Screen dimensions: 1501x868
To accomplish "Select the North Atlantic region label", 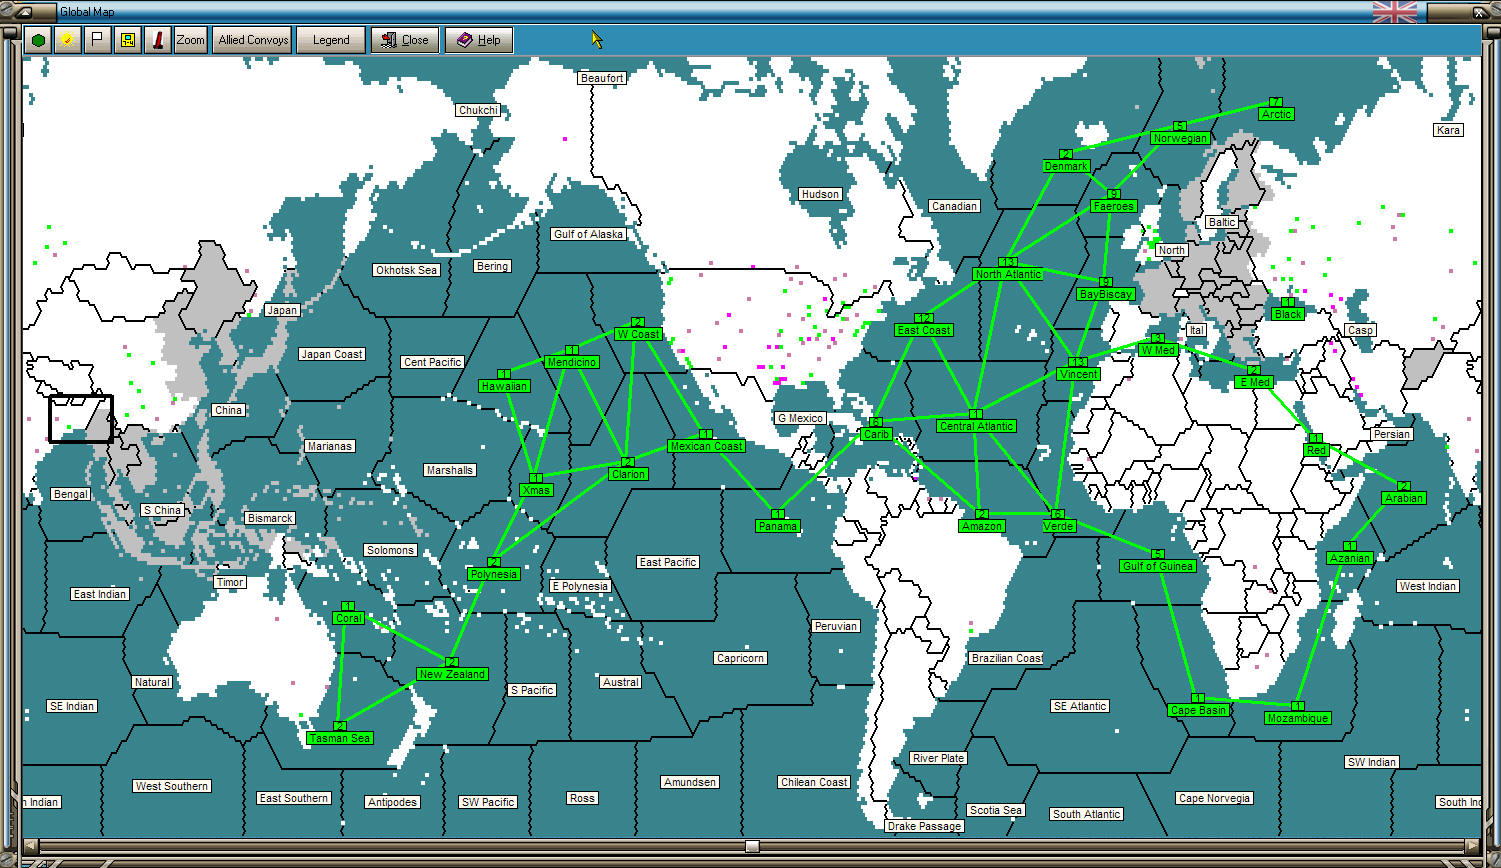I will tap(1007, 273).
